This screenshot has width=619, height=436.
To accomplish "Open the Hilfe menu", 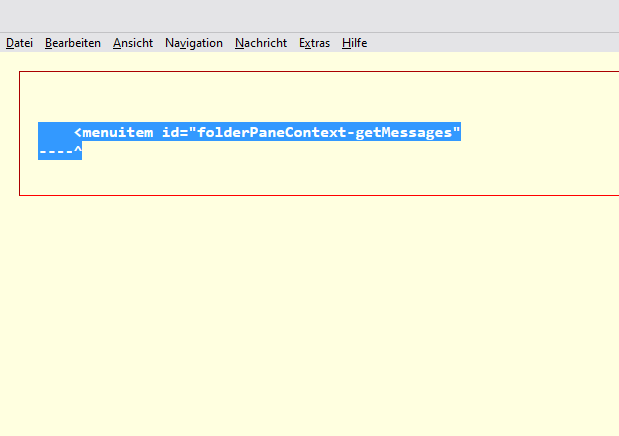I will (355, 43).
